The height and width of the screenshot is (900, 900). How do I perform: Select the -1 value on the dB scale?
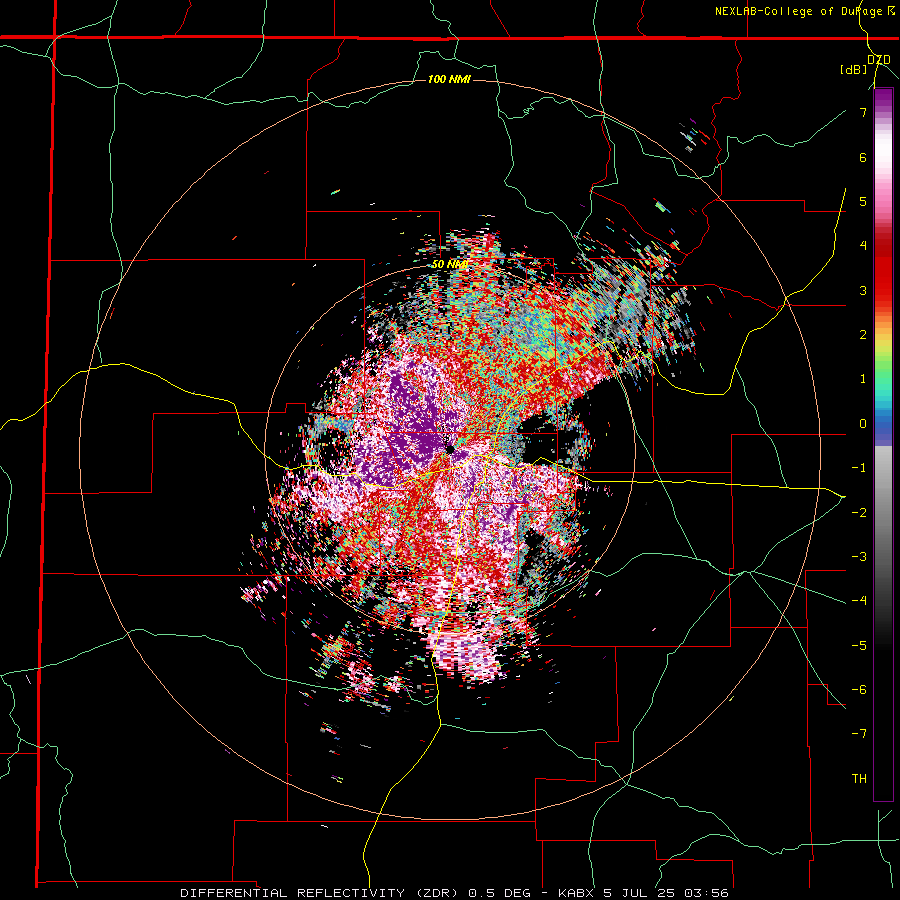[x=859, y=468]
